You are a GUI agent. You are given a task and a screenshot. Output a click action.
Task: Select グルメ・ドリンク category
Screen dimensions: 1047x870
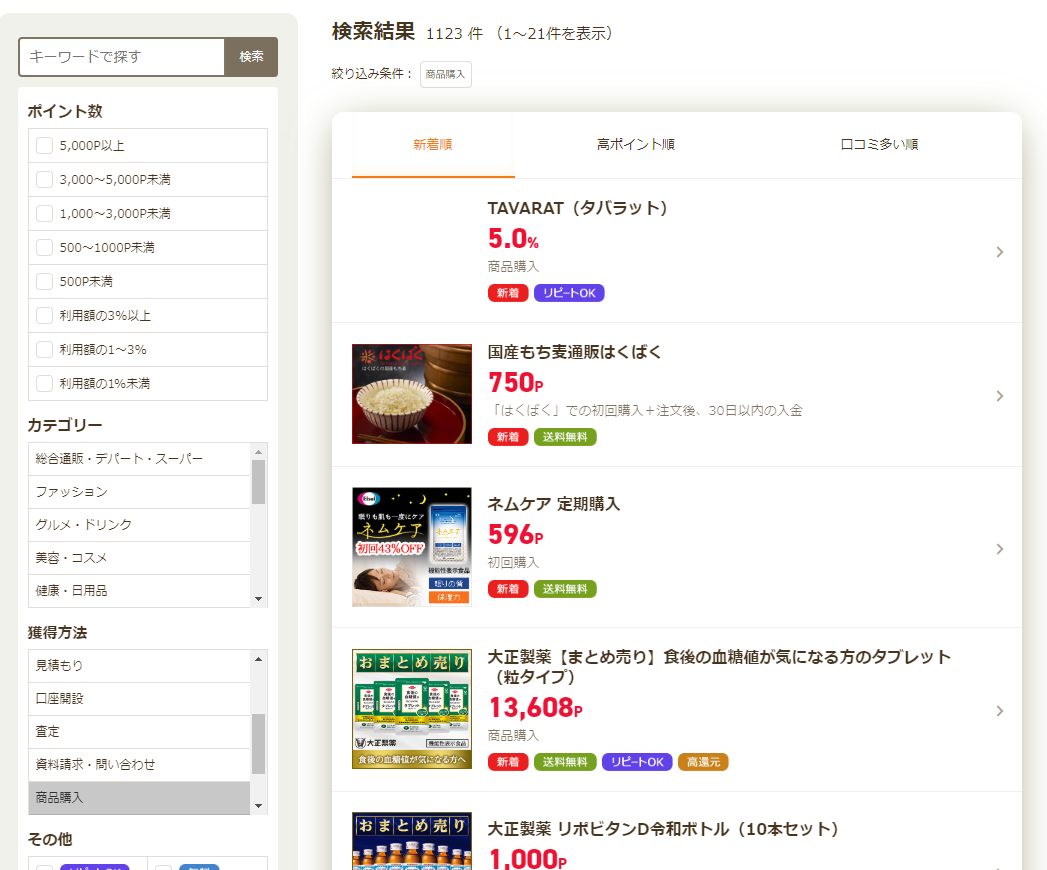coord(84,525)
